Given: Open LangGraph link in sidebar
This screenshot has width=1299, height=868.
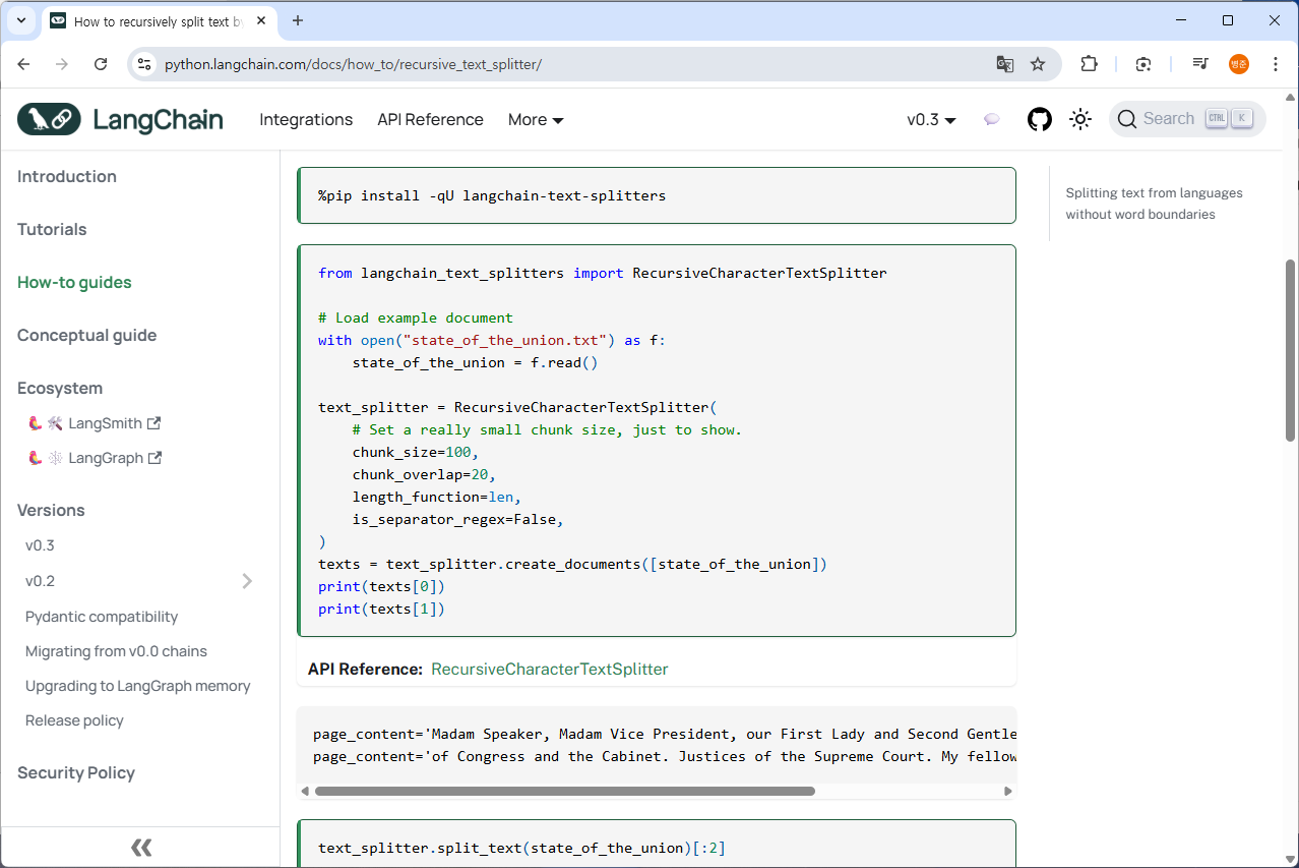Looking at the screenshot, I should click(x=106, y=458).
